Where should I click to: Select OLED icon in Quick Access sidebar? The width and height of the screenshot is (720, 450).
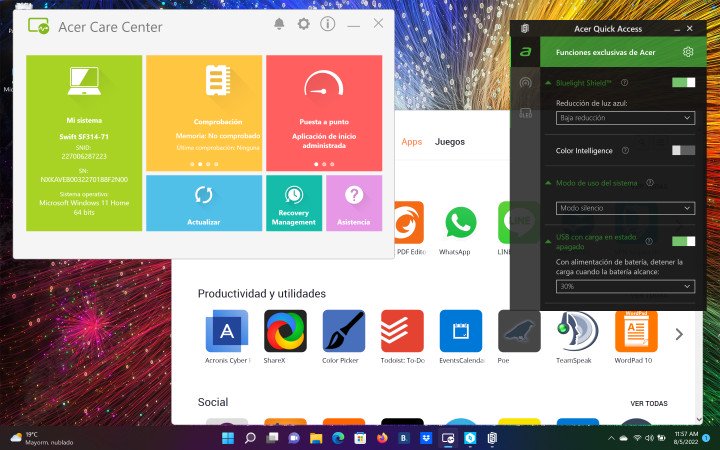pos(525,112)
